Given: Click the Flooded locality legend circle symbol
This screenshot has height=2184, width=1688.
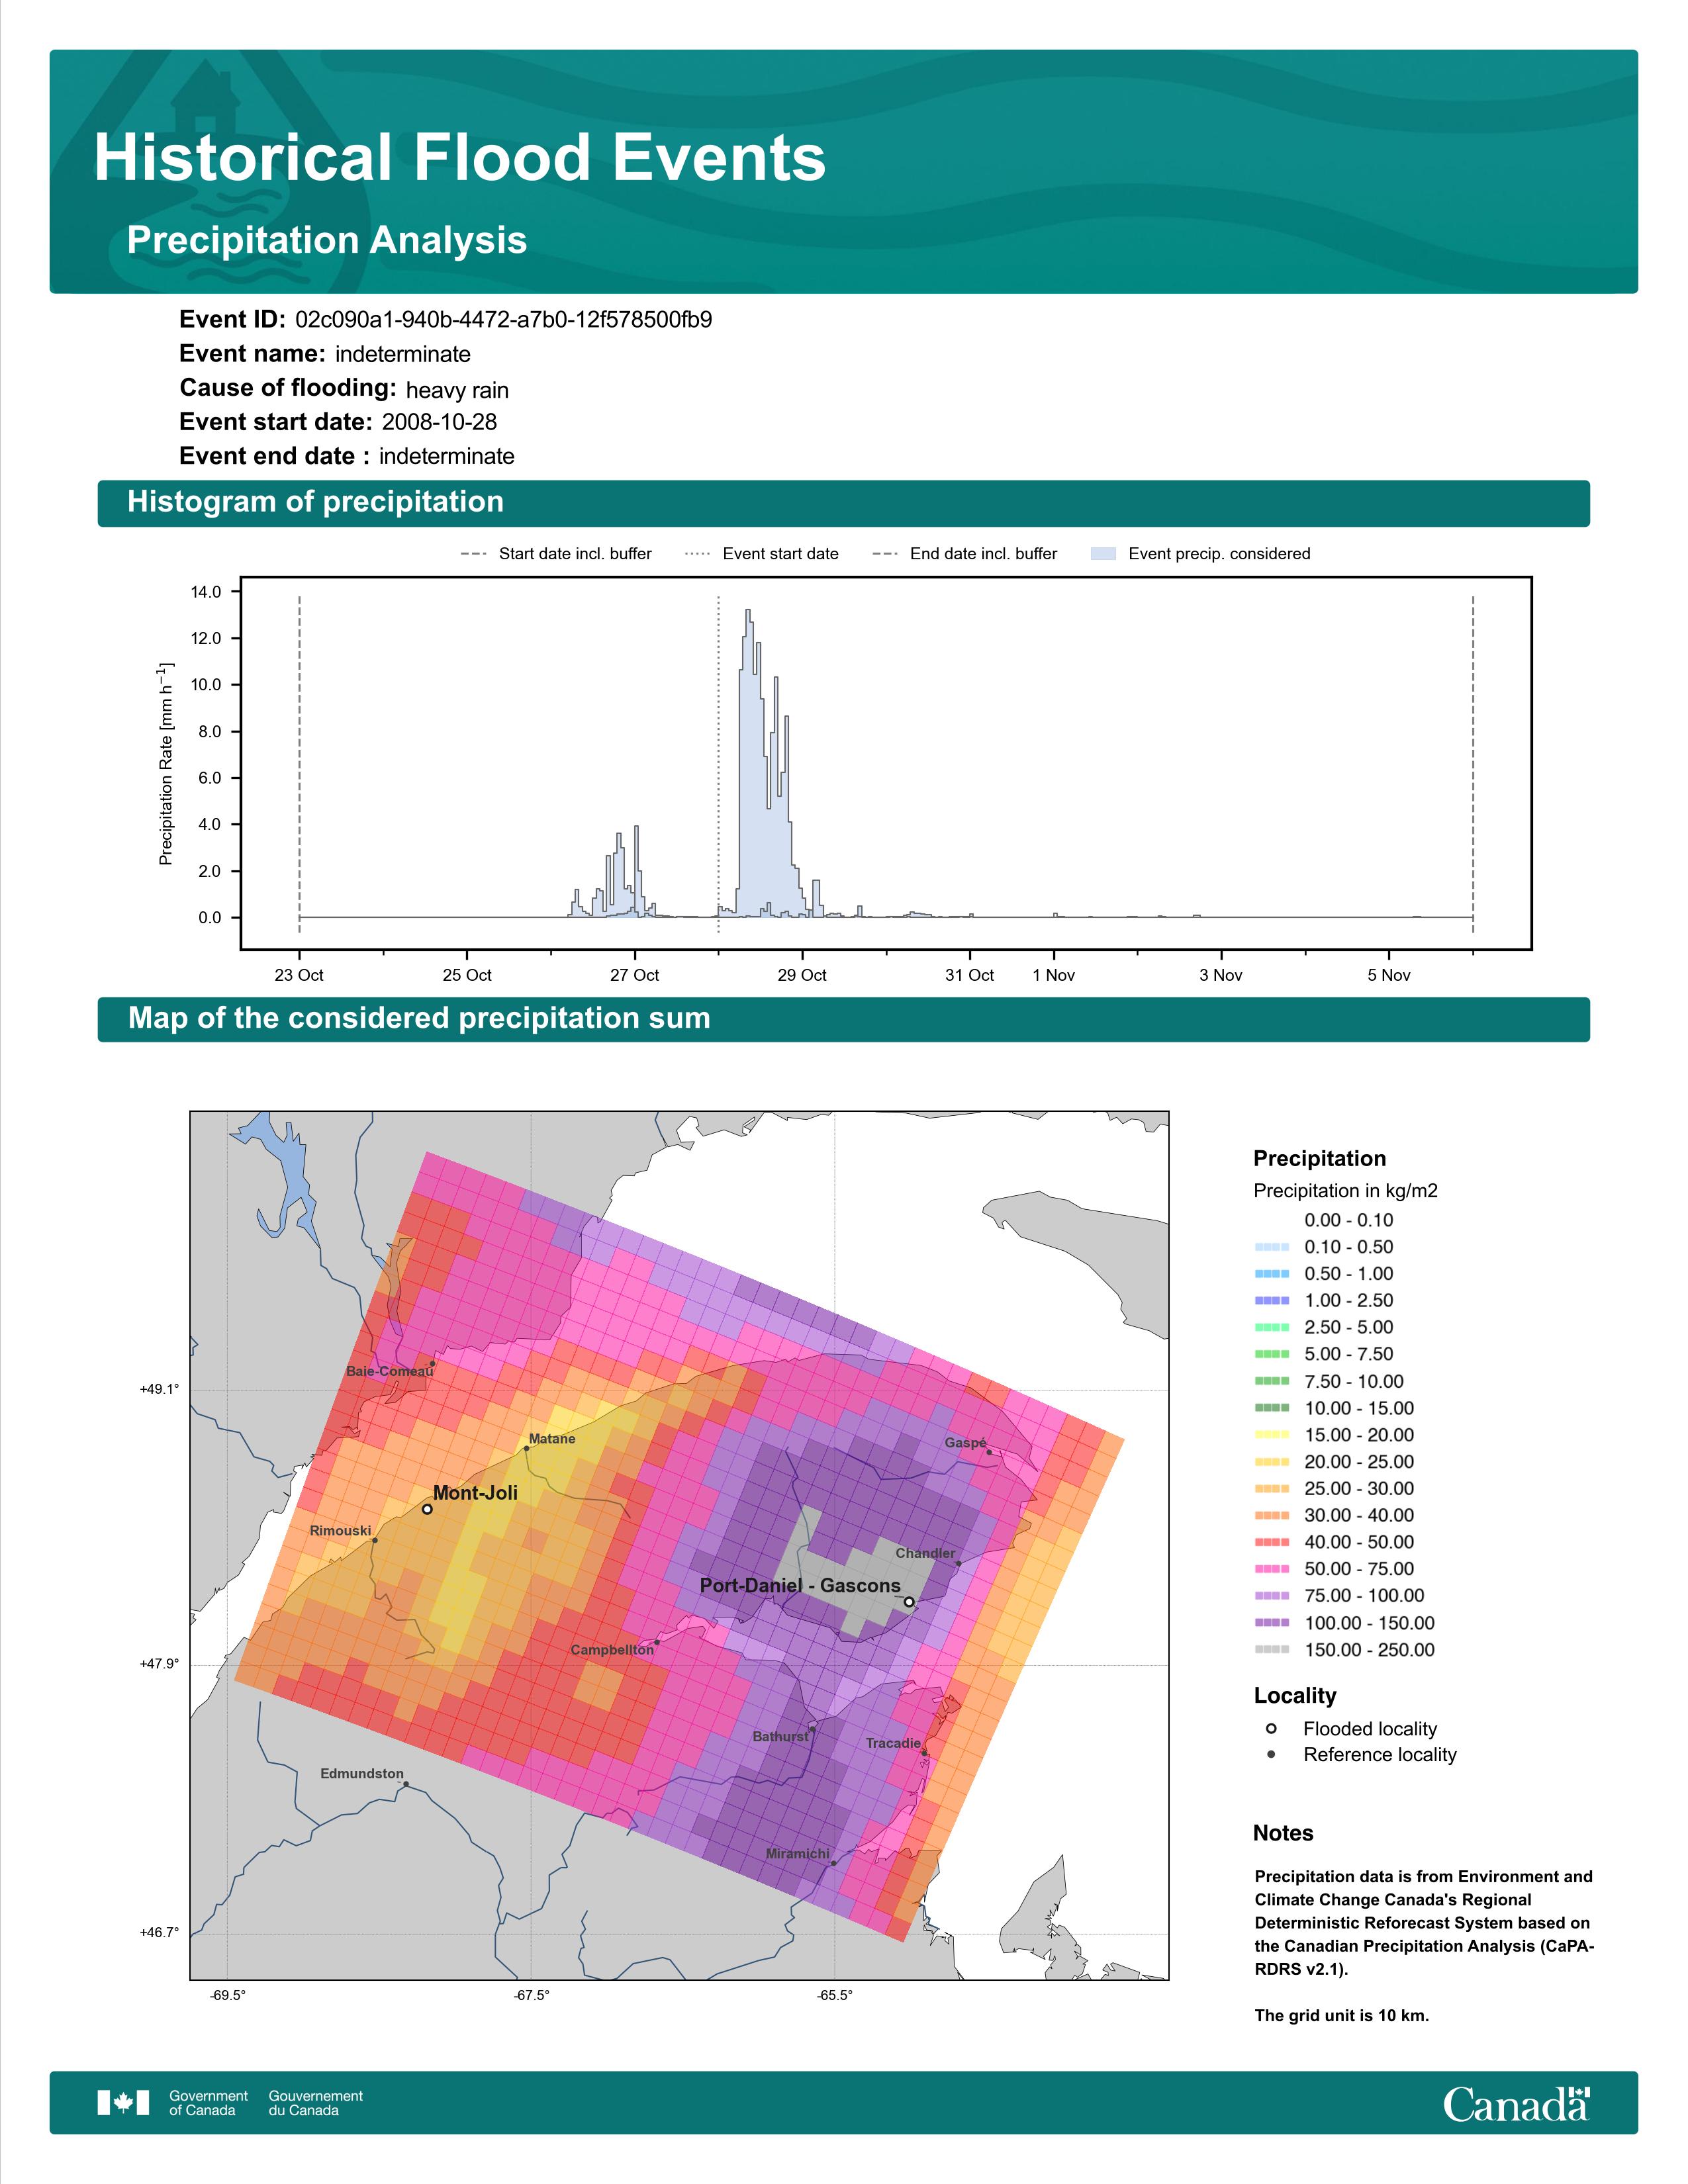Looking at the screenshot, I should 1271,1728.
